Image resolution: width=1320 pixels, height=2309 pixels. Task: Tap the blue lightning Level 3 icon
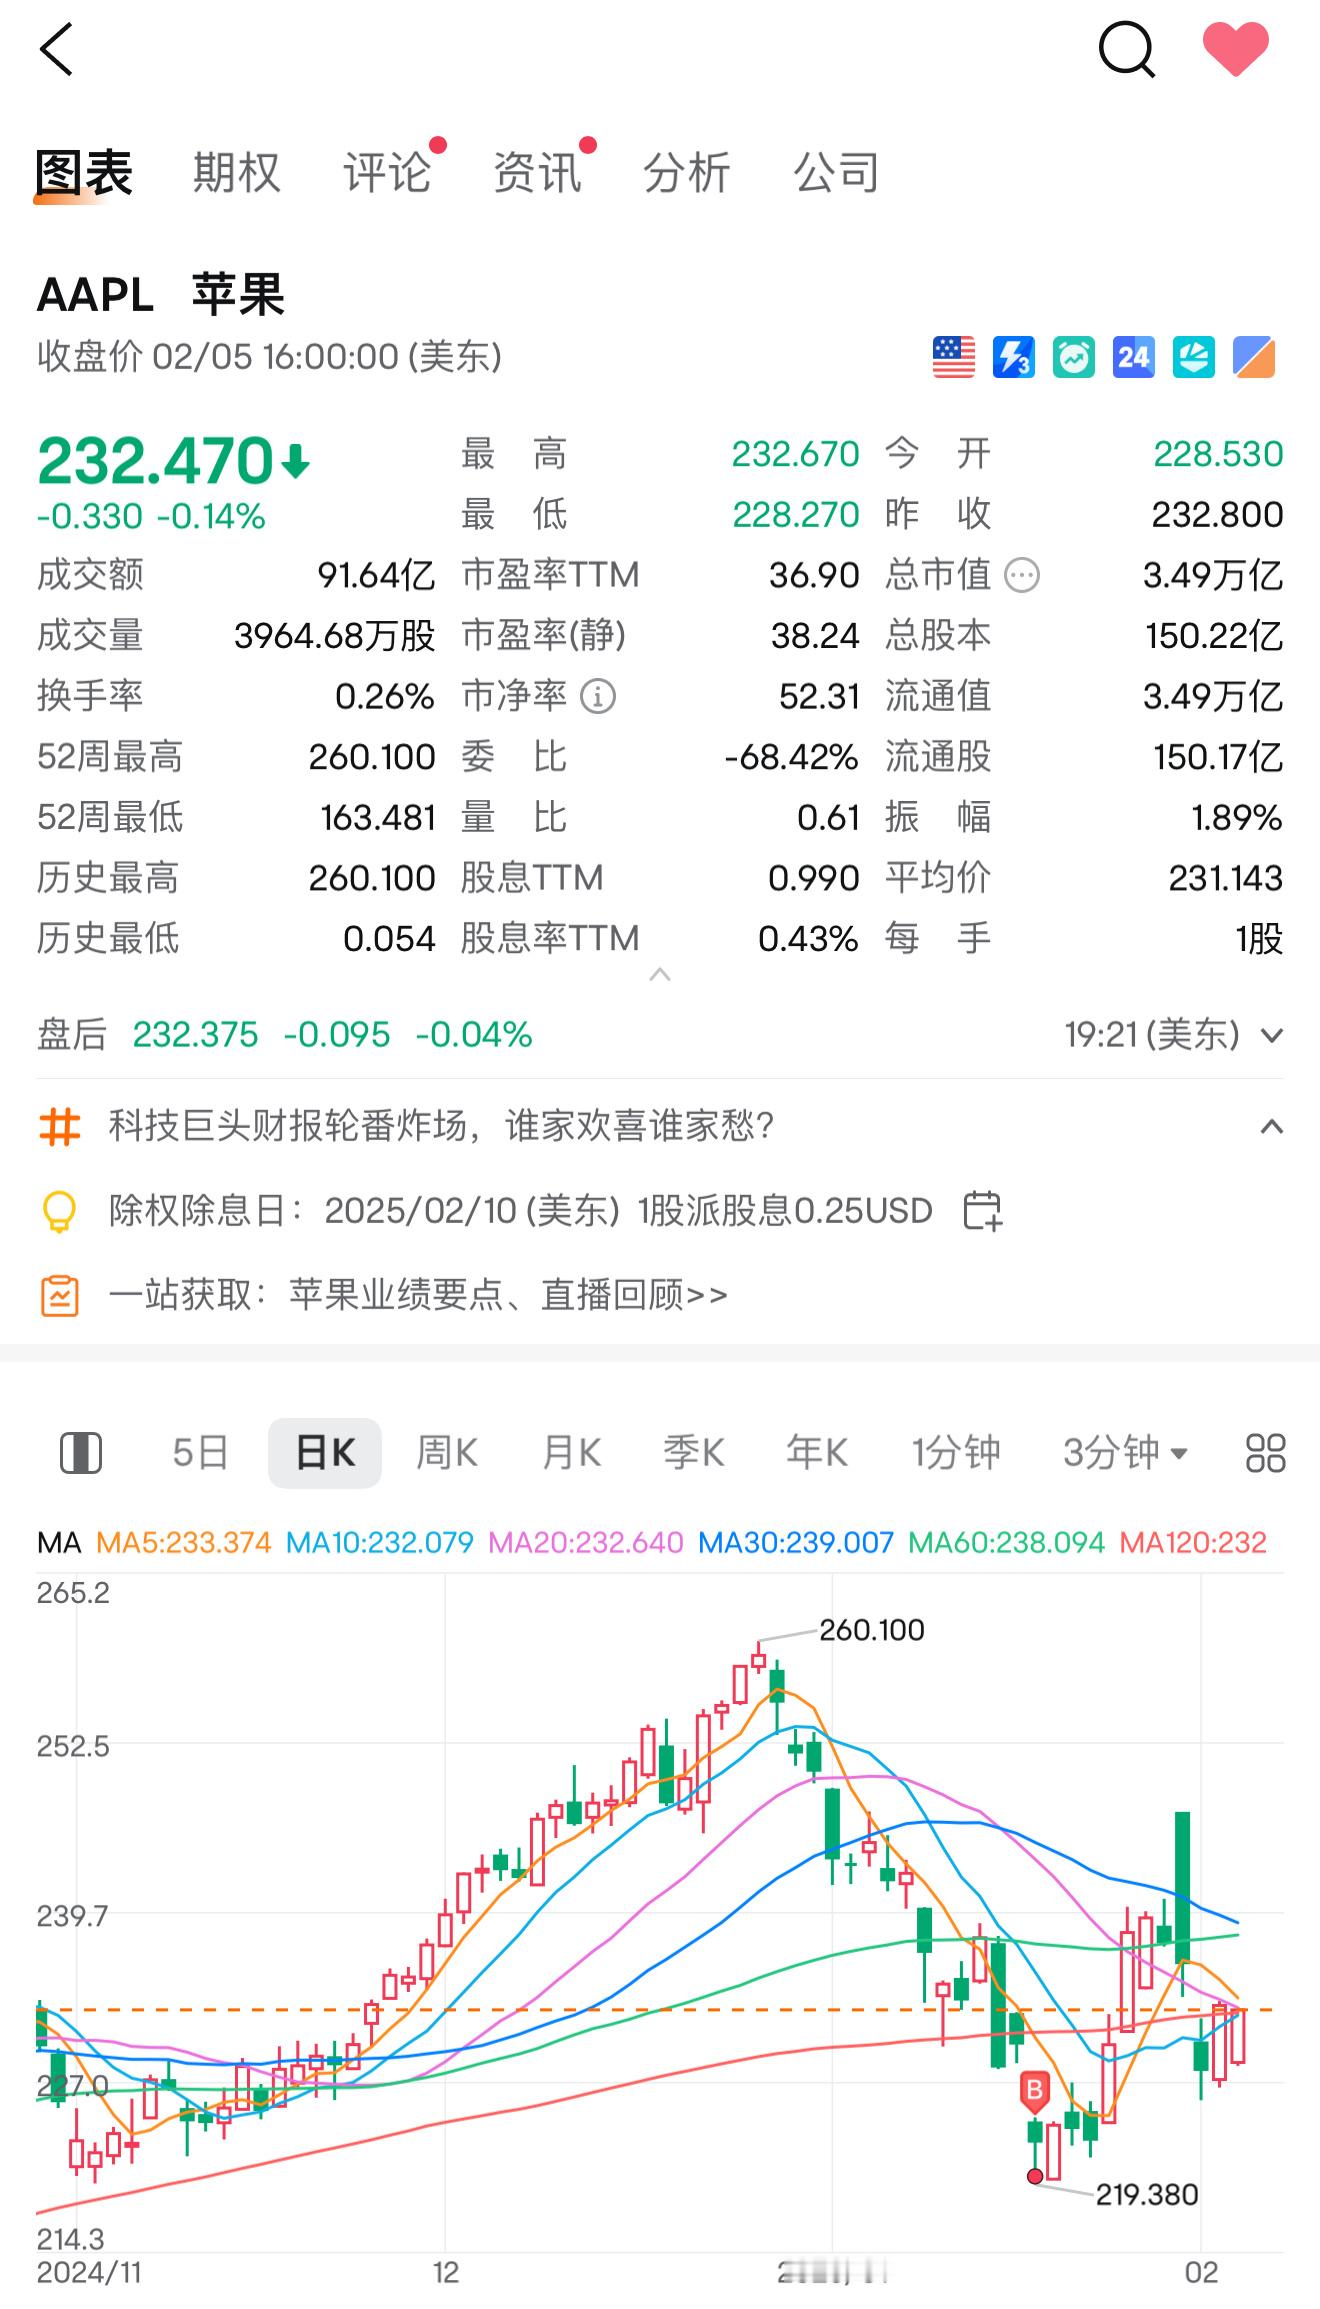tap(1013, 357)
